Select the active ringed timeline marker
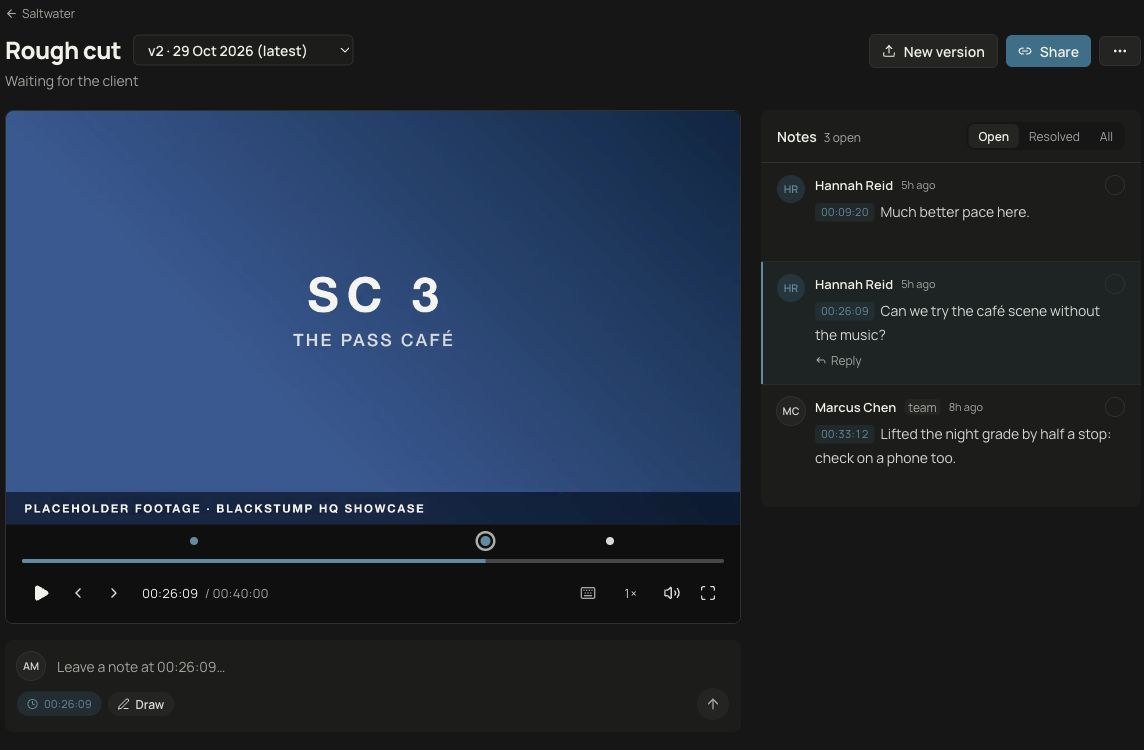1144x750 pixels. click(485, 541)
